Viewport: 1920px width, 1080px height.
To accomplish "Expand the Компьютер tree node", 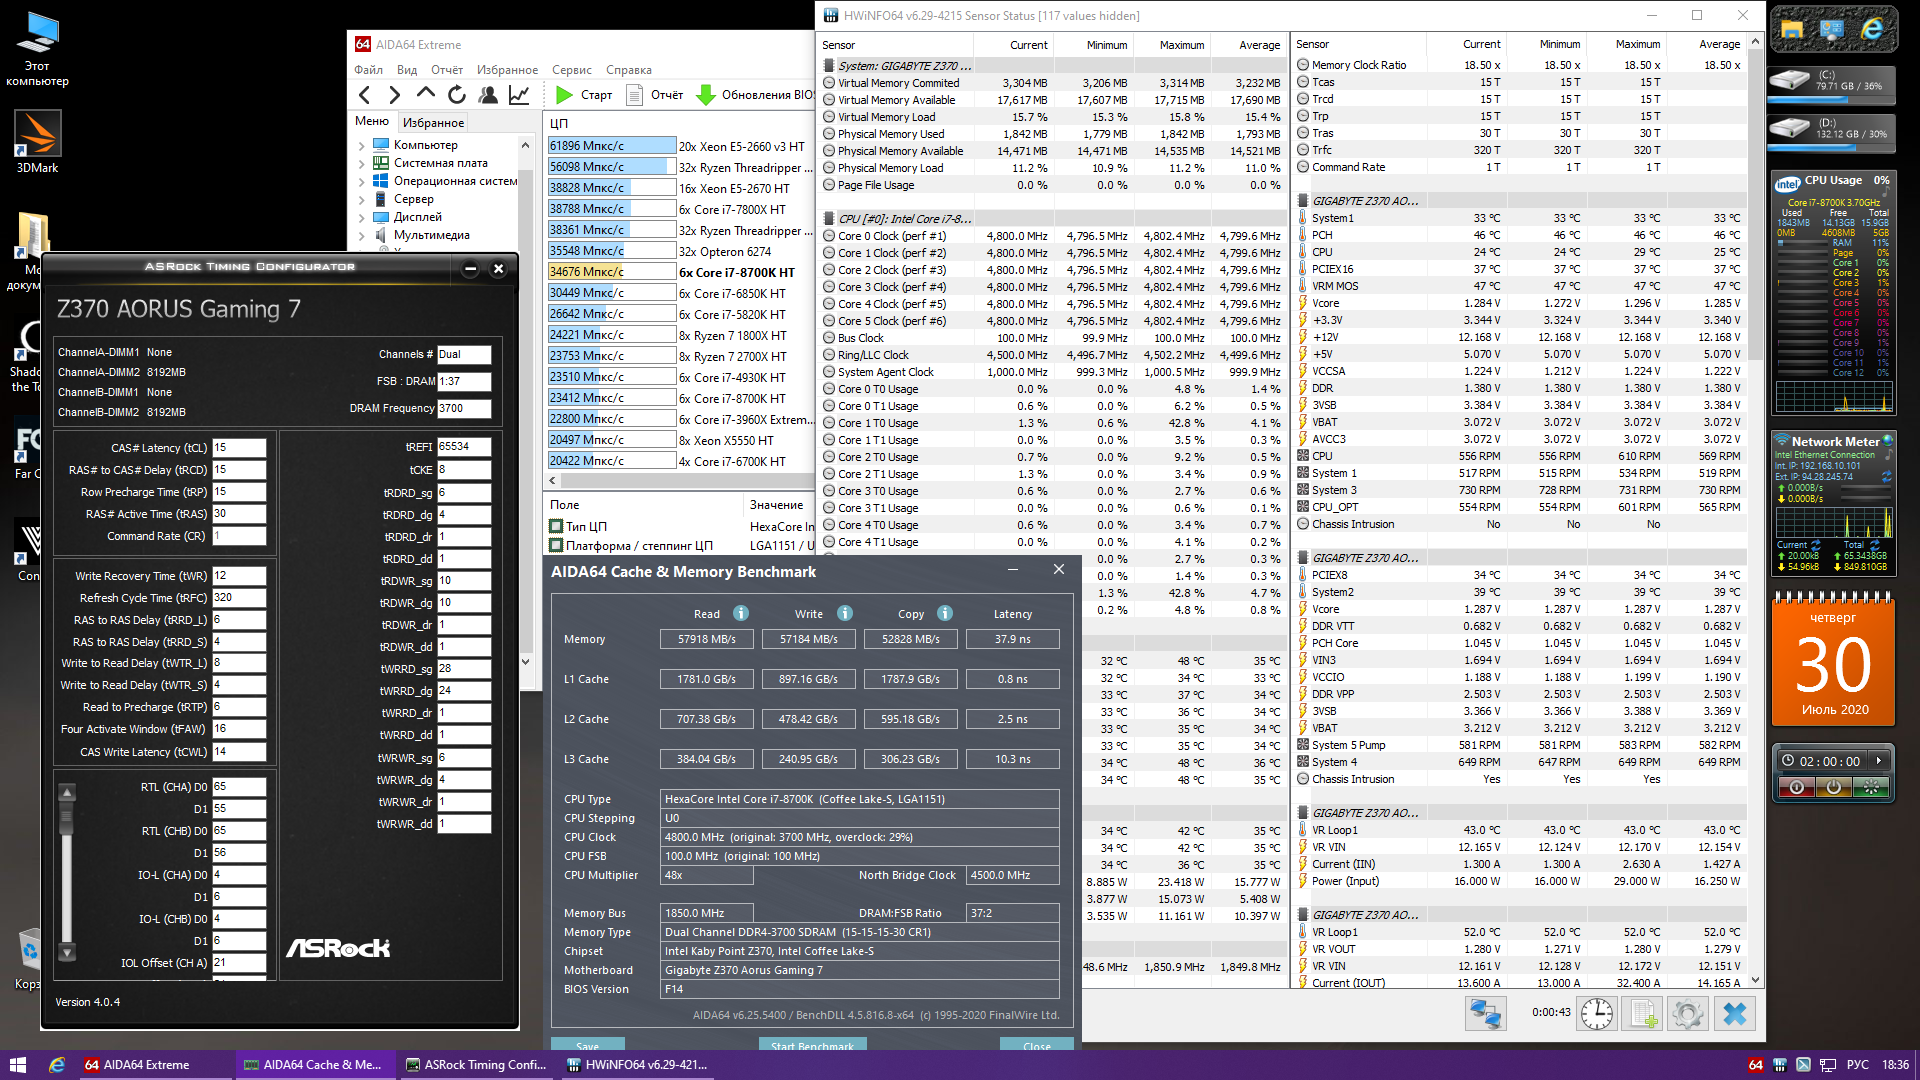I will click(361, 146).
